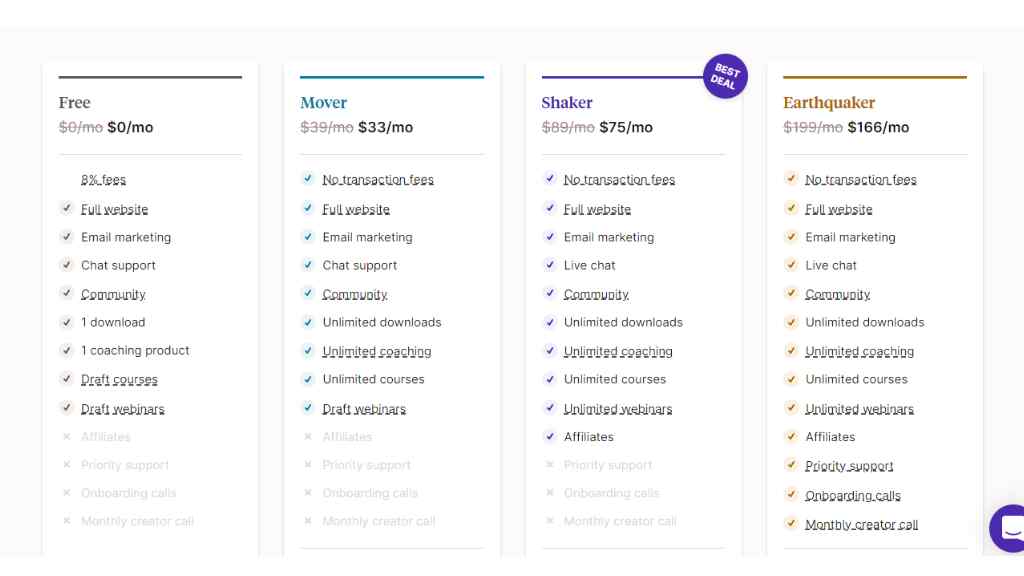Click checkmark beside Earthquaker Priority support

(791, 465)
